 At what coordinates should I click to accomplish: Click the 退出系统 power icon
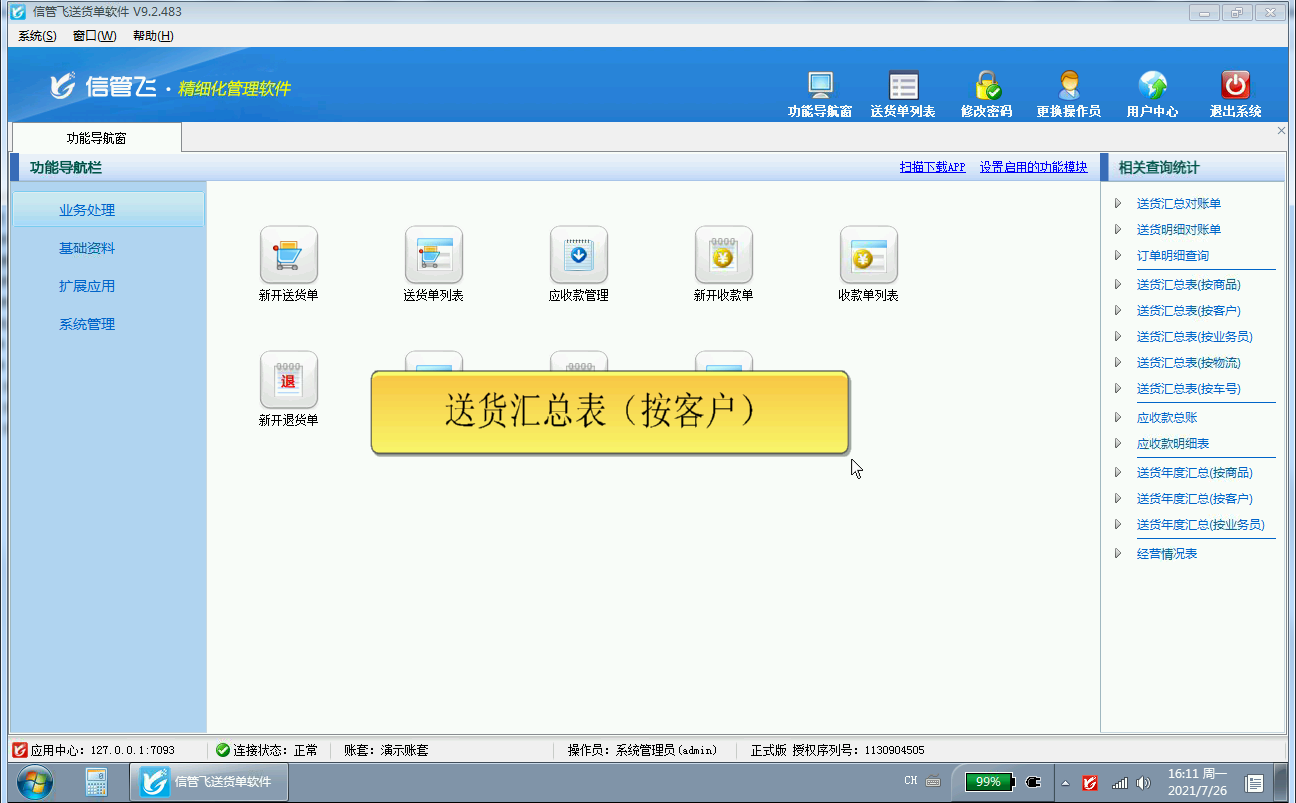pos(1235,87)
